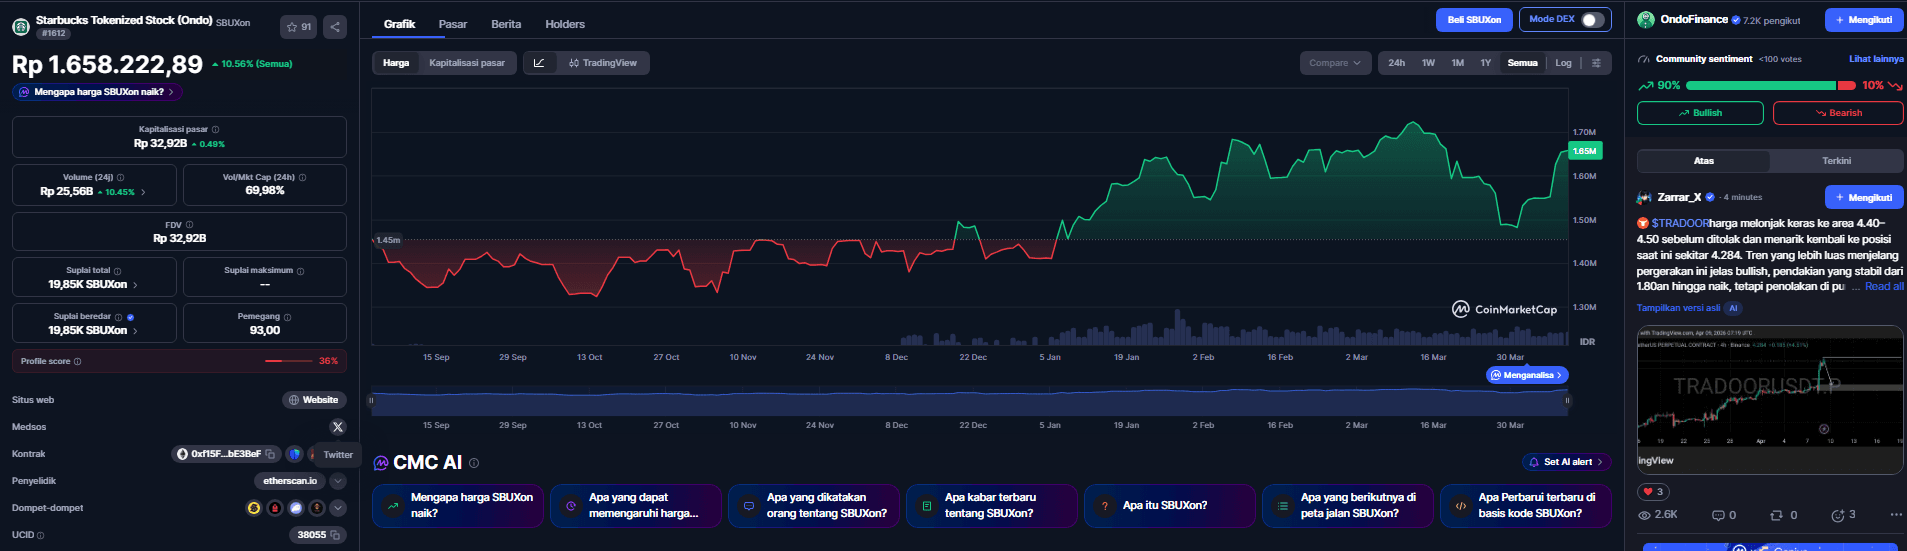Click the left handle of chart range slider
Viewport: 1907px width, 551px height.
[371, 400]
